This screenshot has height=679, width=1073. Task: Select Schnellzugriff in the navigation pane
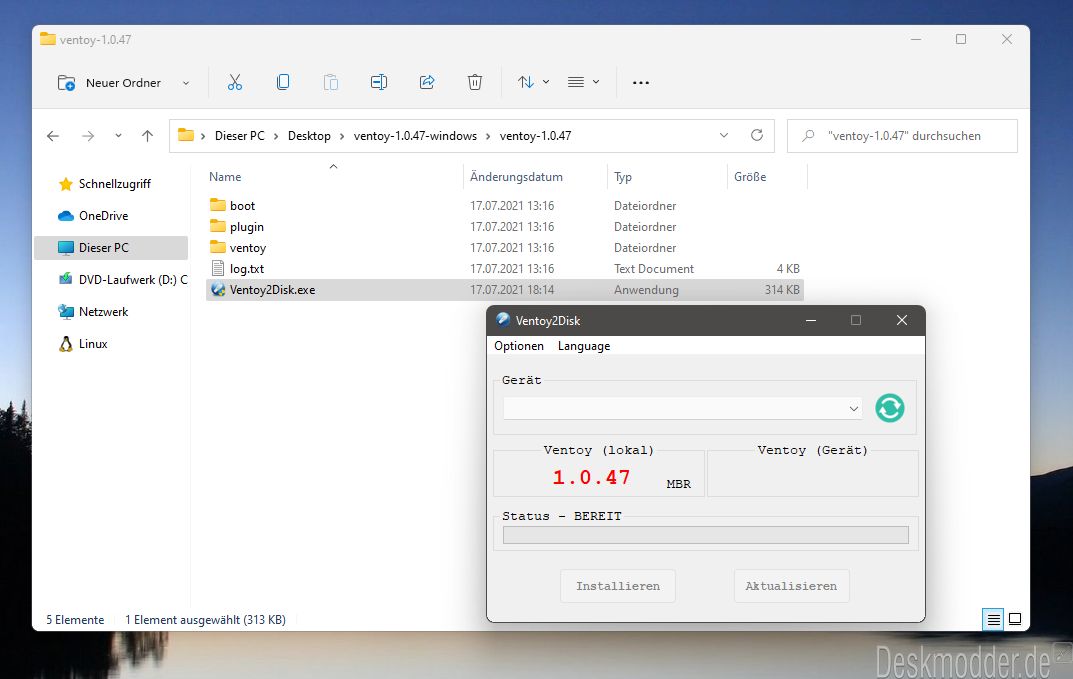tap(114, 183)
